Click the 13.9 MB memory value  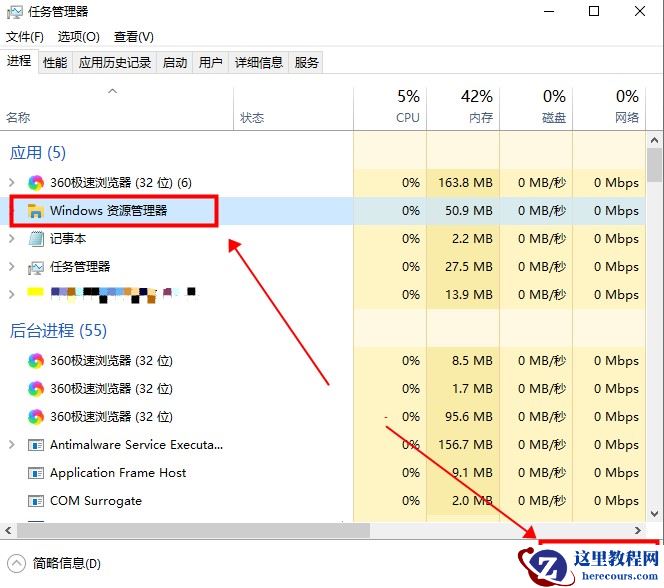pos(469,295)
